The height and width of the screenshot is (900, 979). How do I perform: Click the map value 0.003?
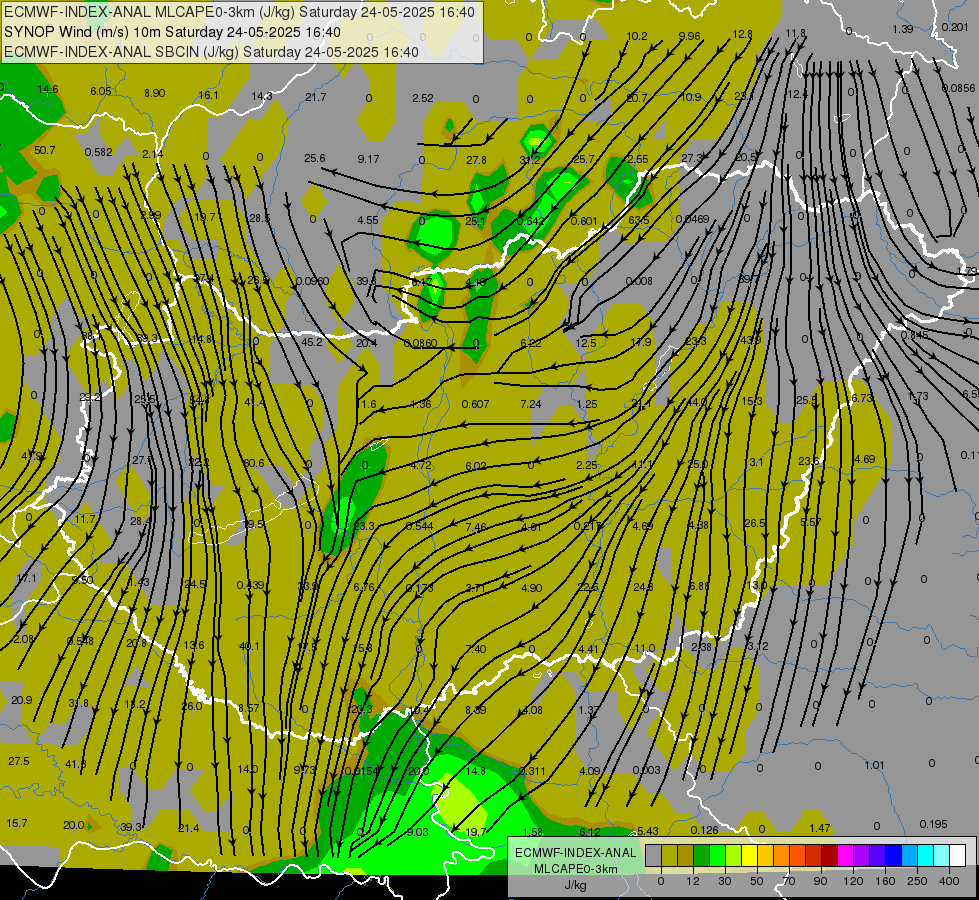pos(646,769)
